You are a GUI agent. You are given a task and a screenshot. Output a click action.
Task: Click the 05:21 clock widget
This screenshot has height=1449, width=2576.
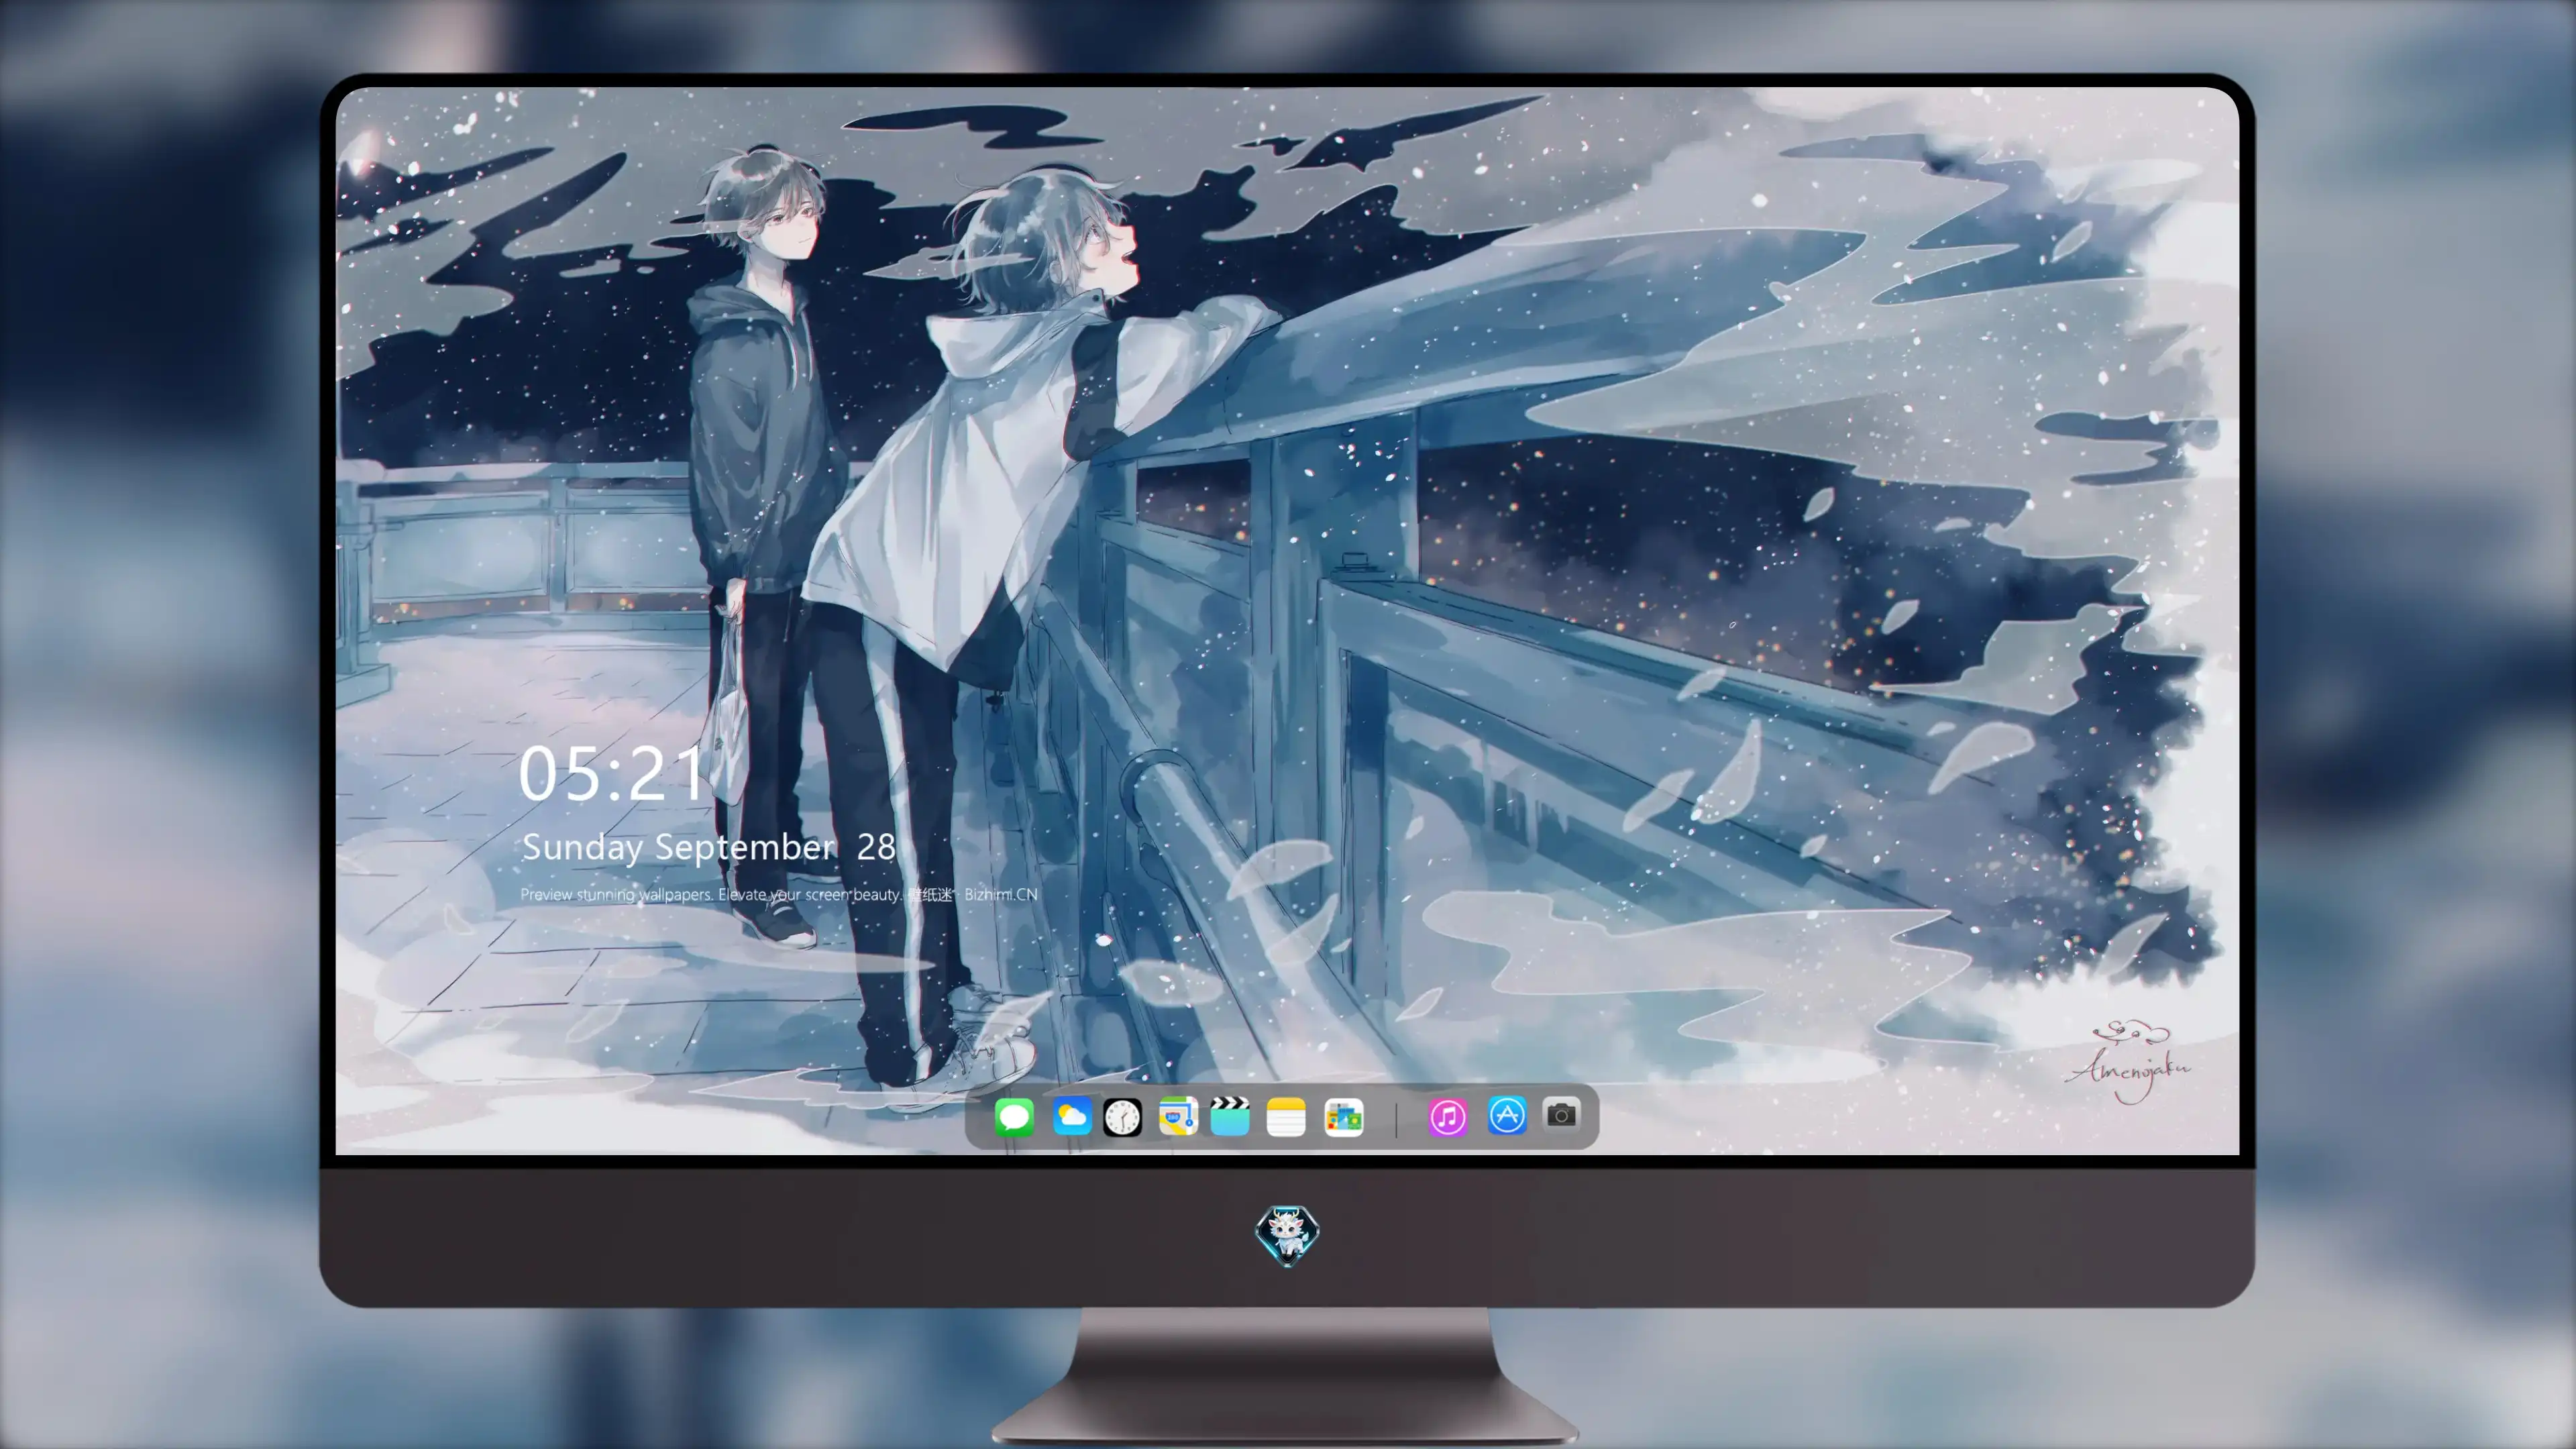coord(611,774)
